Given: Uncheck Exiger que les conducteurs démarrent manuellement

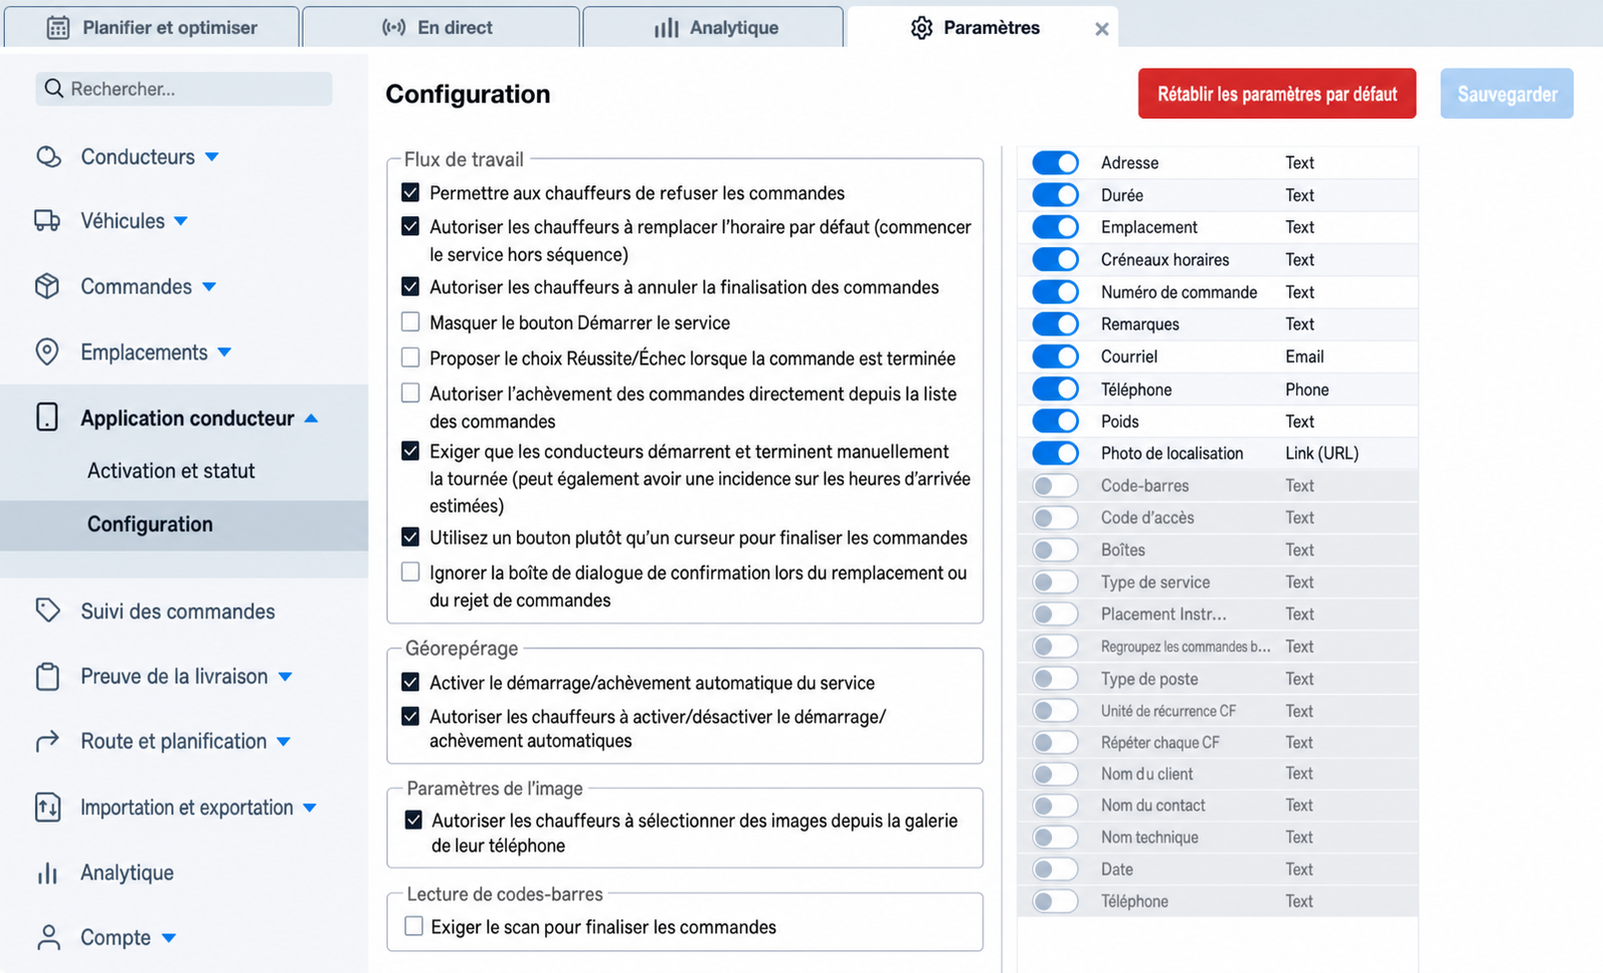Looking at the screenshot, I should [410, 451].
